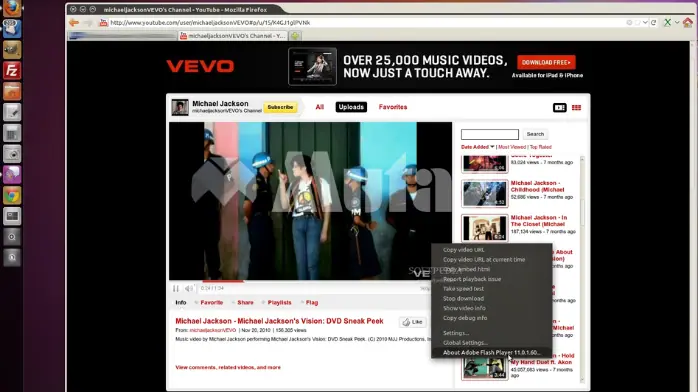Launch Firefox from the Ubuntu dock

coord(12,8)
